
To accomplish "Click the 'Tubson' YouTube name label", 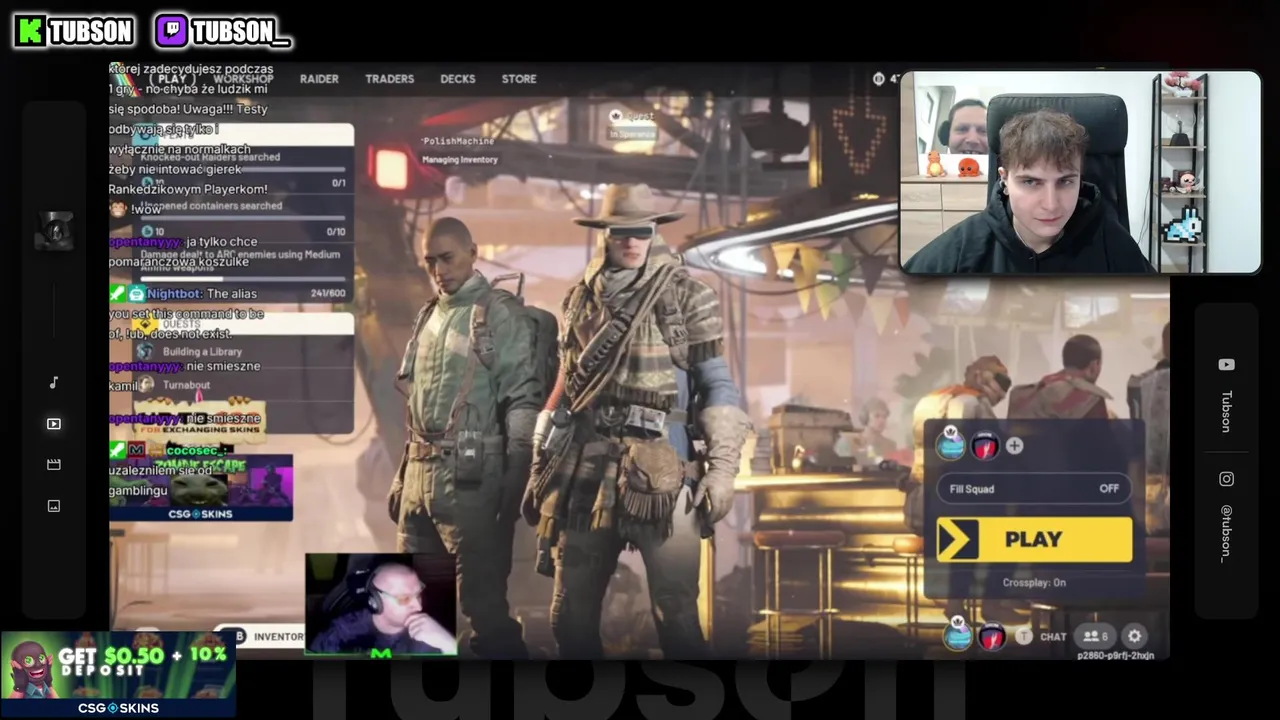I will coord(1226,411).
